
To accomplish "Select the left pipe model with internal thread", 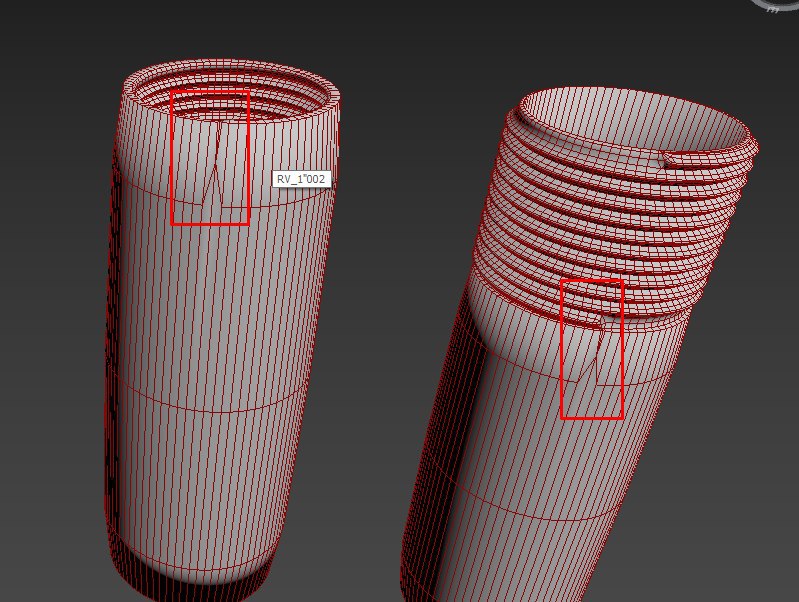I will click(x=222, y=331).
